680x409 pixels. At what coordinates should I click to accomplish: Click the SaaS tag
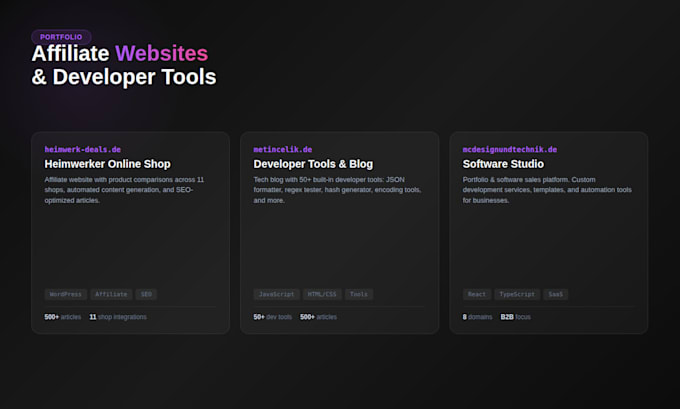coord(556,294)
